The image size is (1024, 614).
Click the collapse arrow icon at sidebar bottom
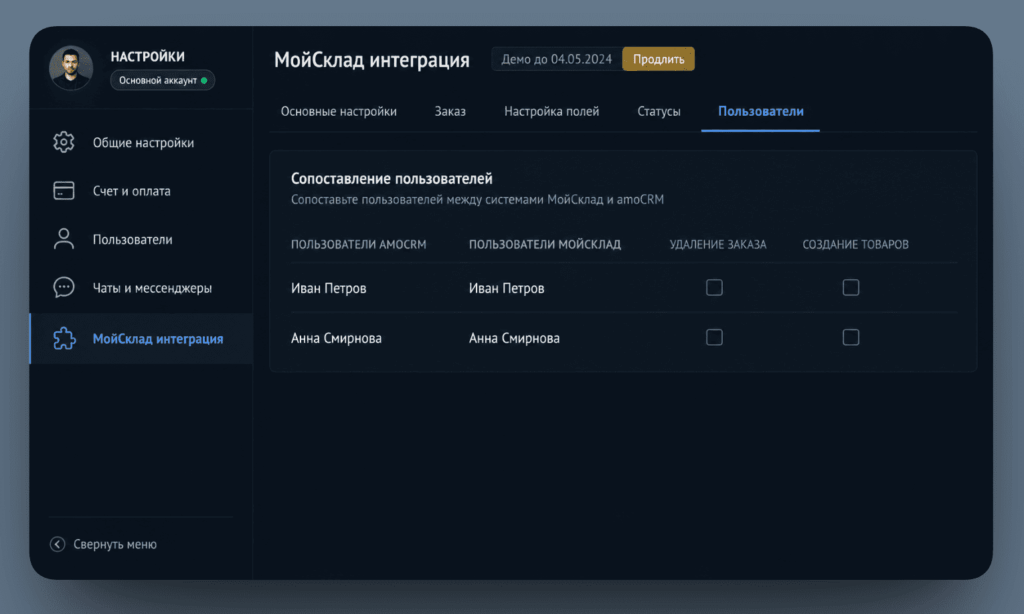(x=57, y=544)
